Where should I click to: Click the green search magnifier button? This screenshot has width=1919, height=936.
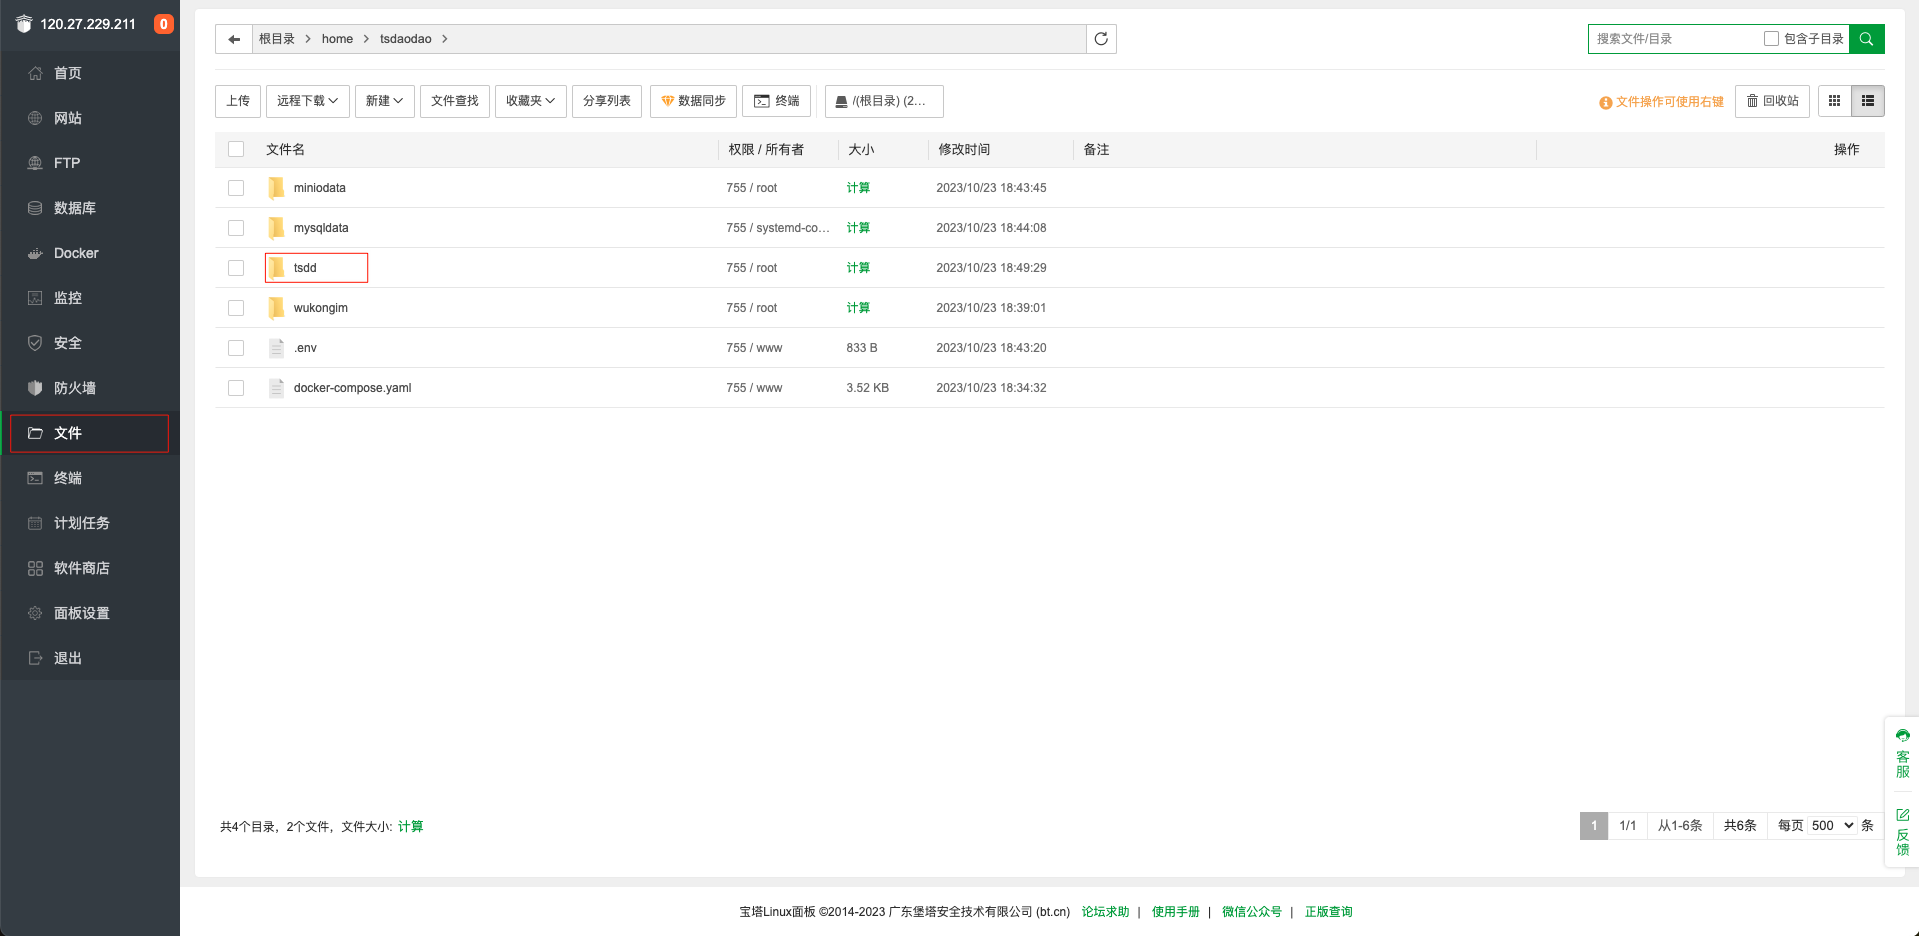pyautogui.click(x=1866, y=39)
